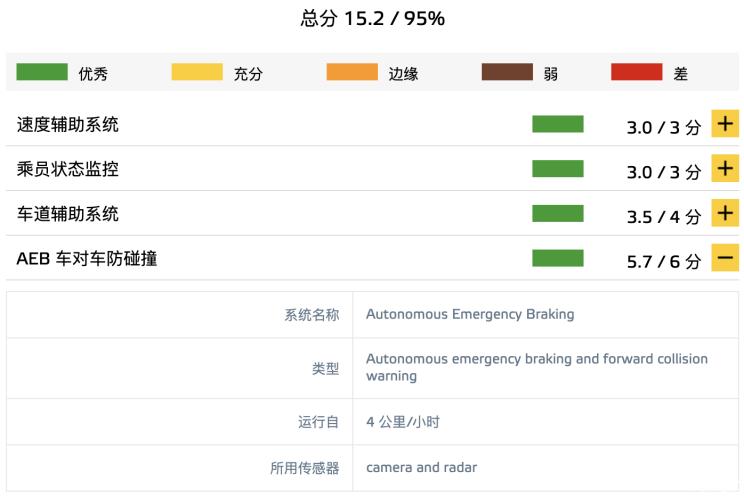Click the AEB 车对车防碰撞 green rating bar
This screenshot has width=744, height=497.
[x=557, y=259]
